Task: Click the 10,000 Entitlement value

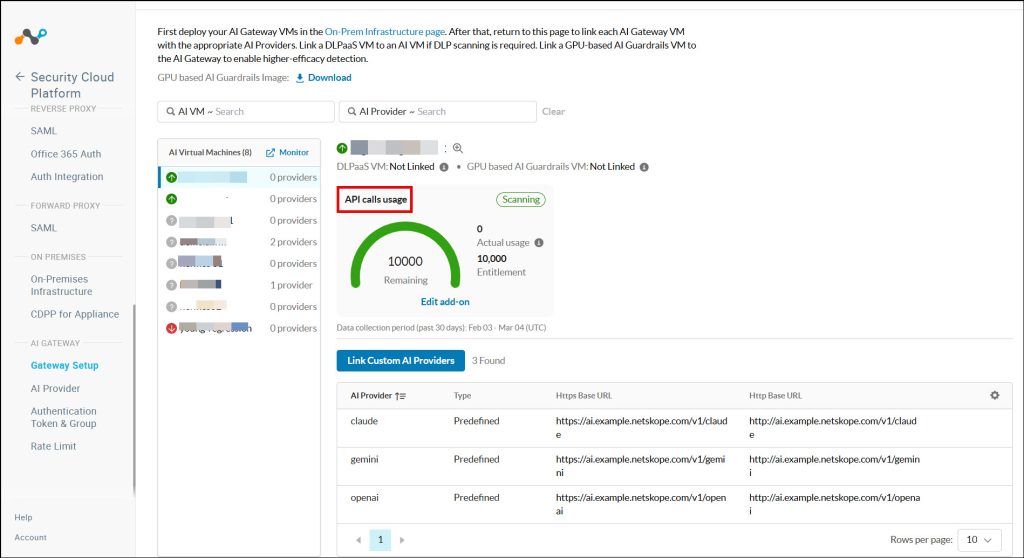Action: pyautogui.click(x=492, y=259)
